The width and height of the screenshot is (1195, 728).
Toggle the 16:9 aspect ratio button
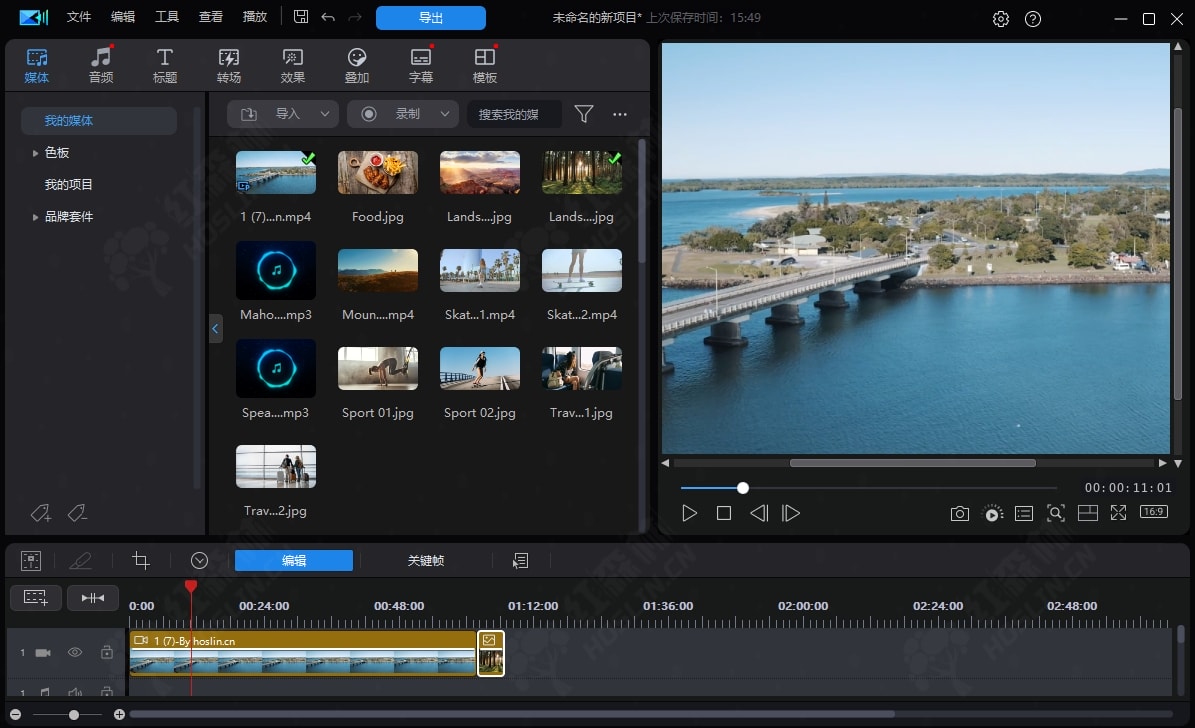[1154, 513]
